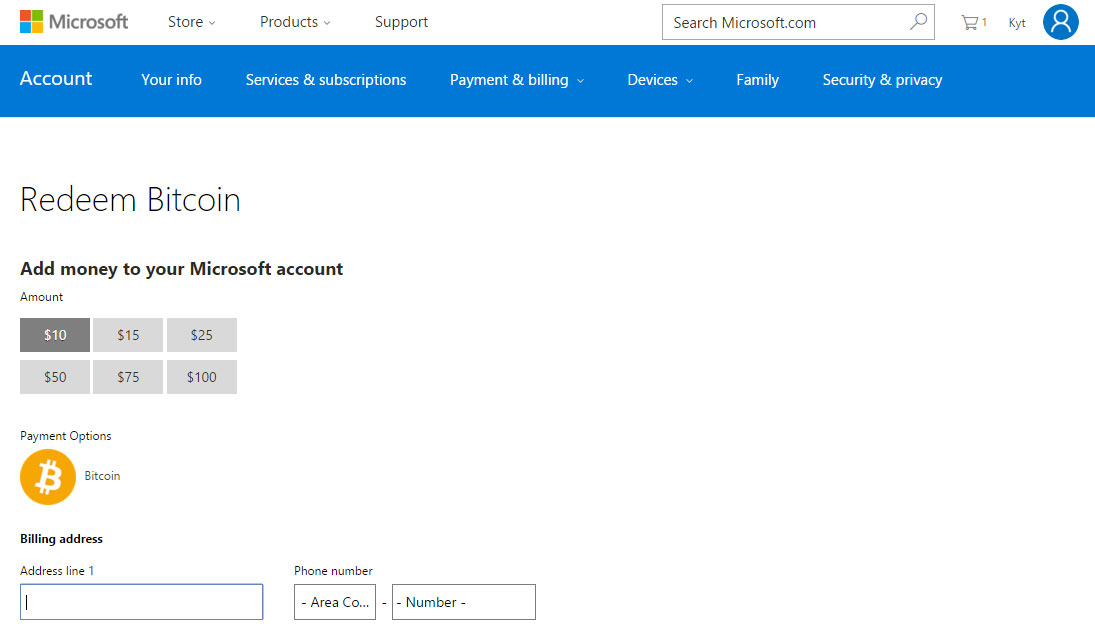The height and width of the screenshot is (626, 1095).
Task: Click the phone Number field
Action: 464,602
